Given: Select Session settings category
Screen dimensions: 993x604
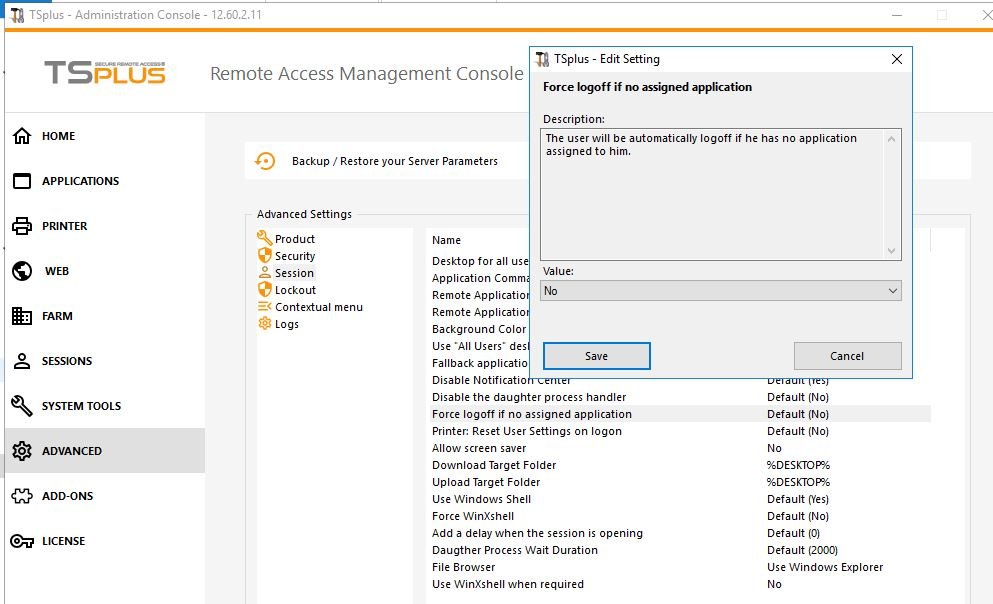Looking at the screenshot, I should pyautogui.click(x=294, y=273).
